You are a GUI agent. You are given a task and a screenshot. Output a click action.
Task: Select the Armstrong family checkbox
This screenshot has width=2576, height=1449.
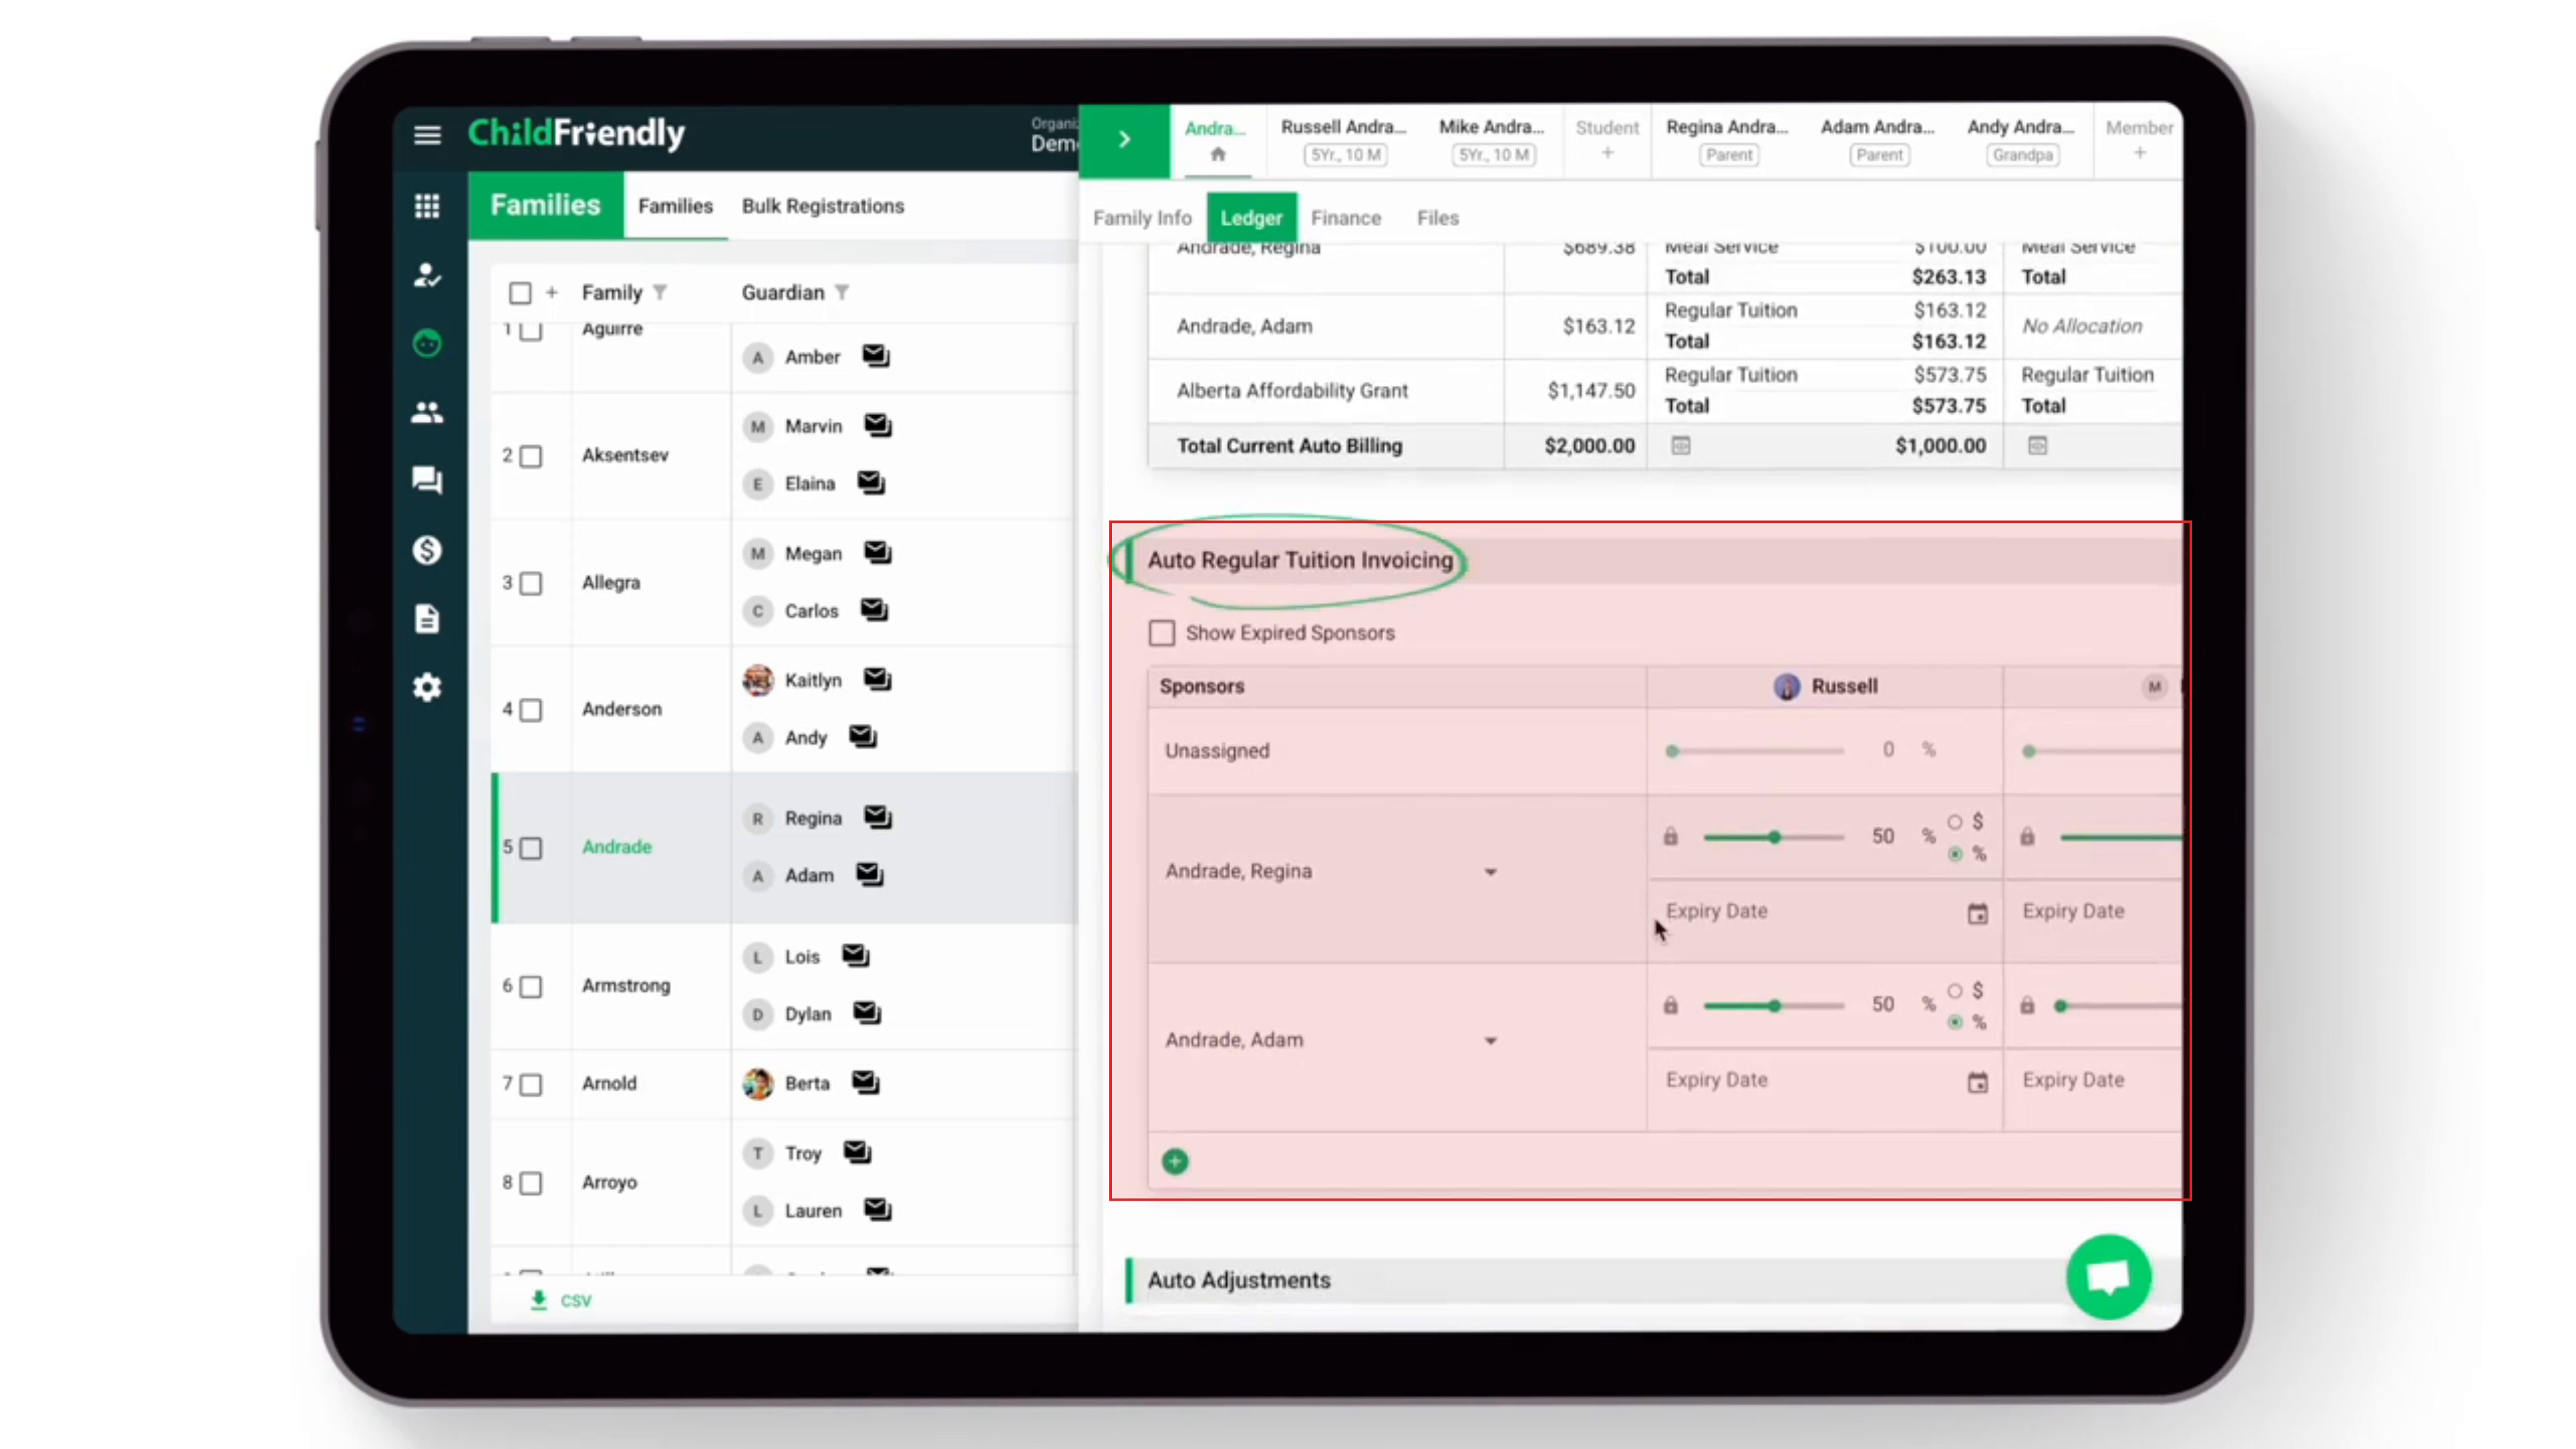(531, 987)
